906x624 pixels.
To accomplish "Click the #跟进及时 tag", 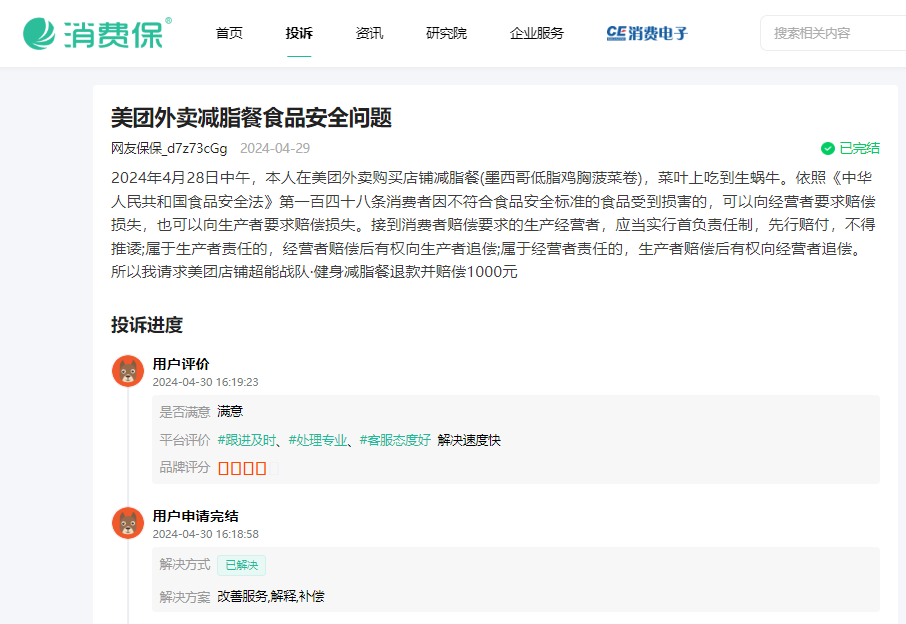I will 247,440.
